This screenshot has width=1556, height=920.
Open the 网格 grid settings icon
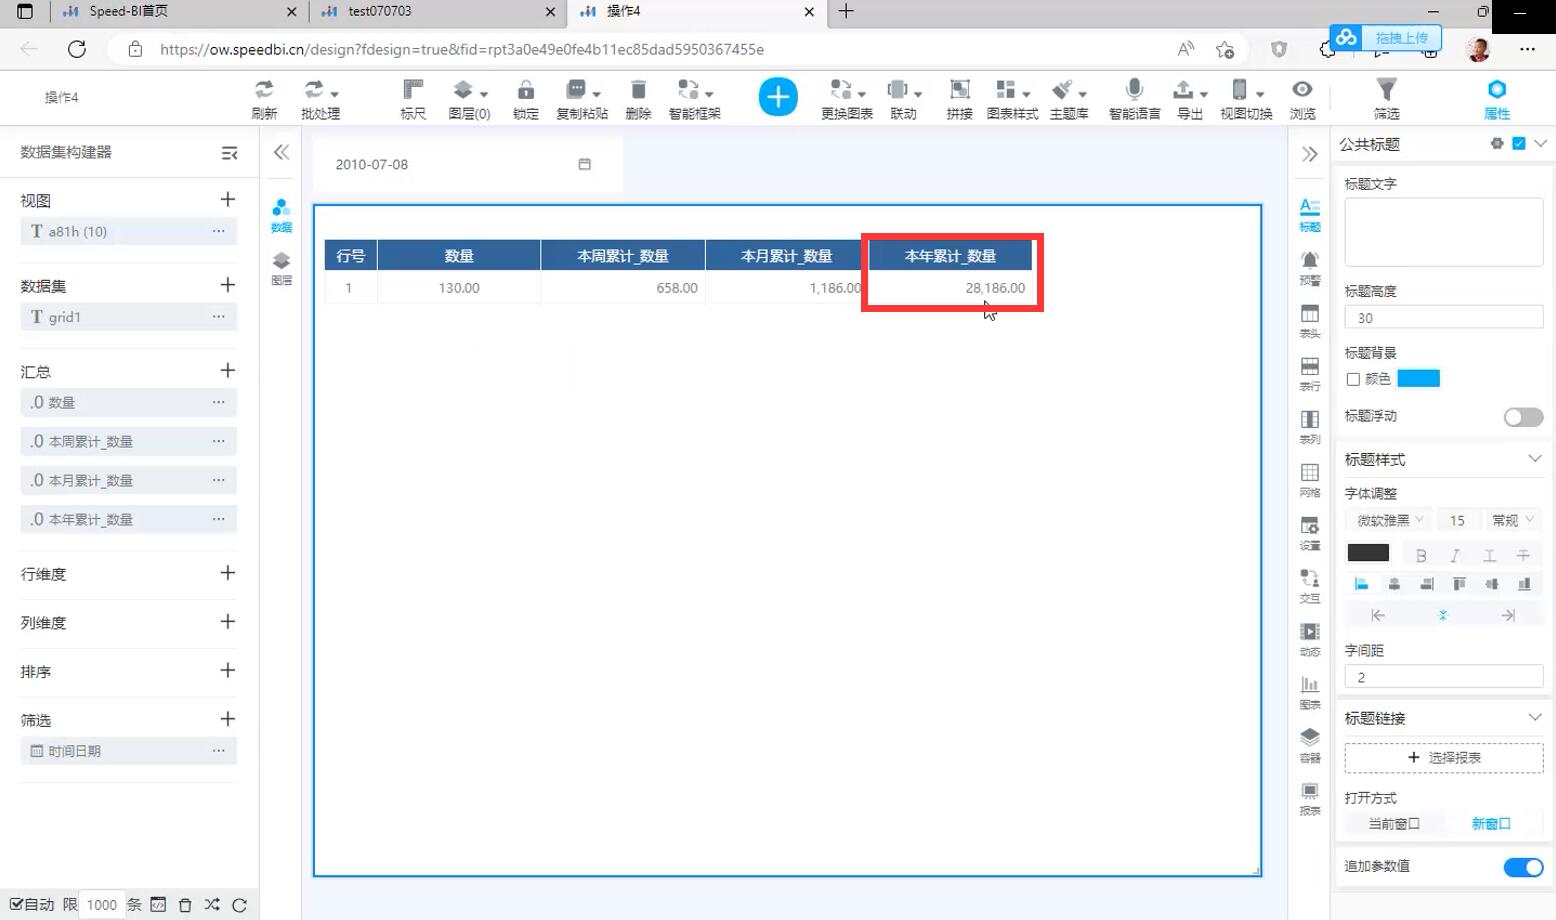[x=1309, y=480]
